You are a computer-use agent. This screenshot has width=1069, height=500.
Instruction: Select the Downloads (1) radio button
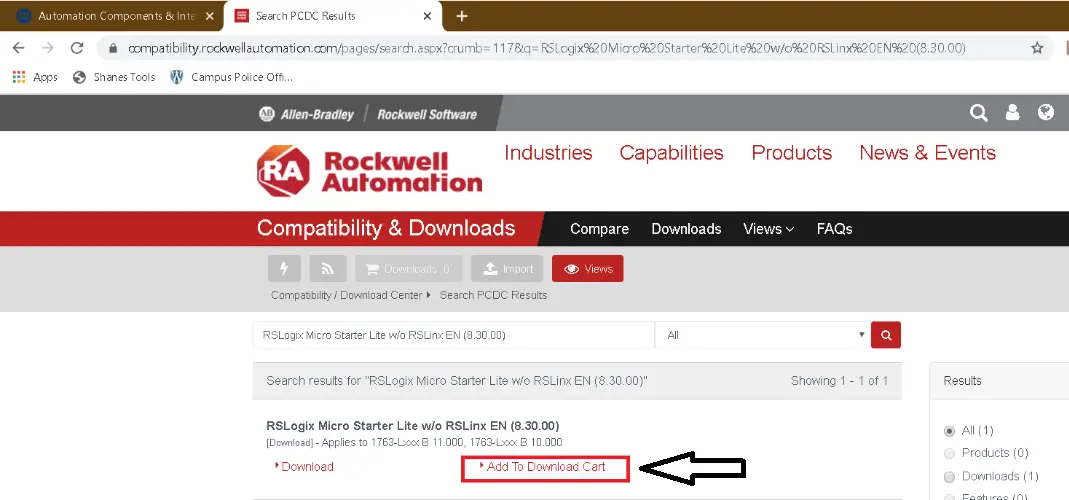click(x=949, y=476)
